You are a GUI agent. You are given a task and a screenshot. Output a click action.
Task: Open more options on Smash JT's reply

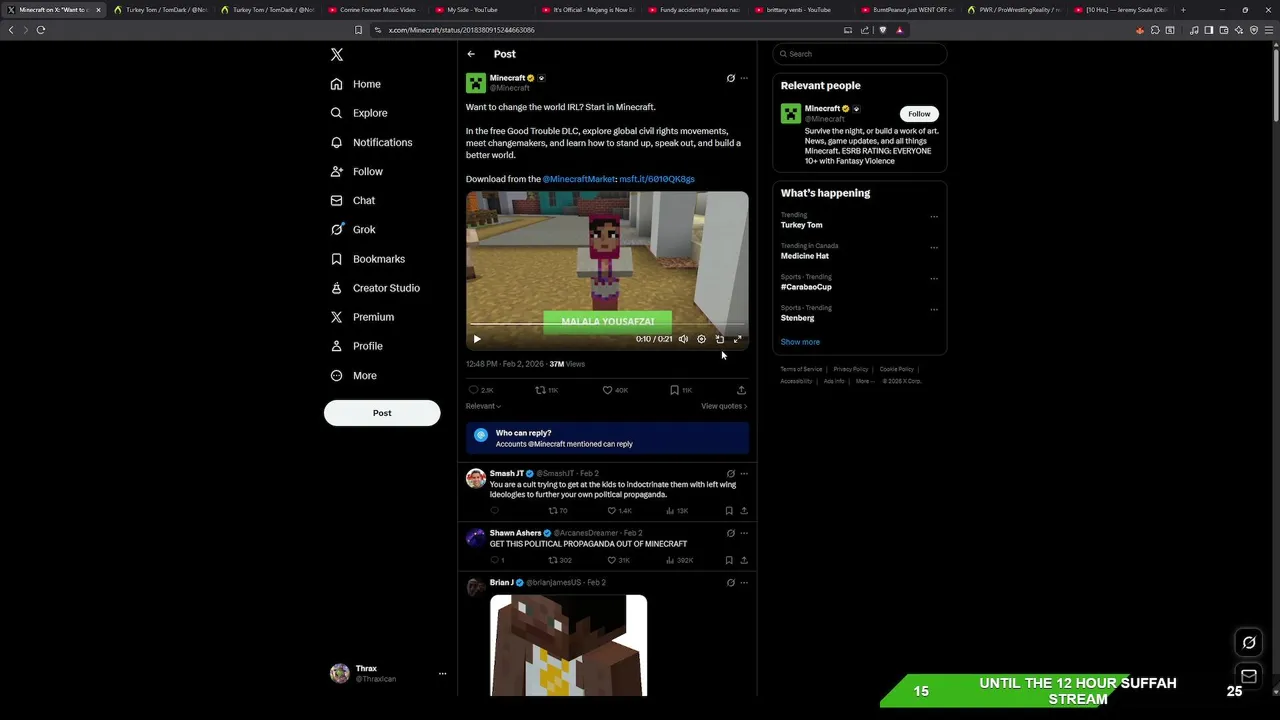point(744,473)
